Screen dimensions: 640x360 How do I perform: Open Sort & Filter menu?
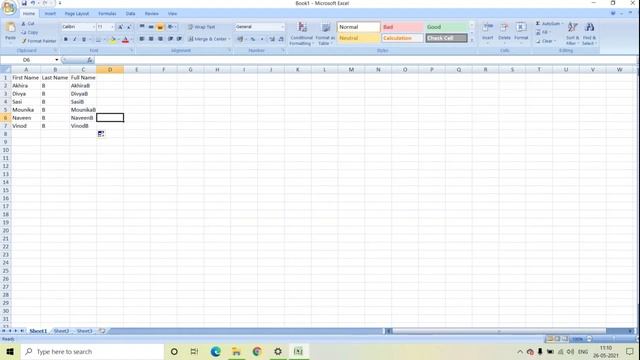(572, 33)
